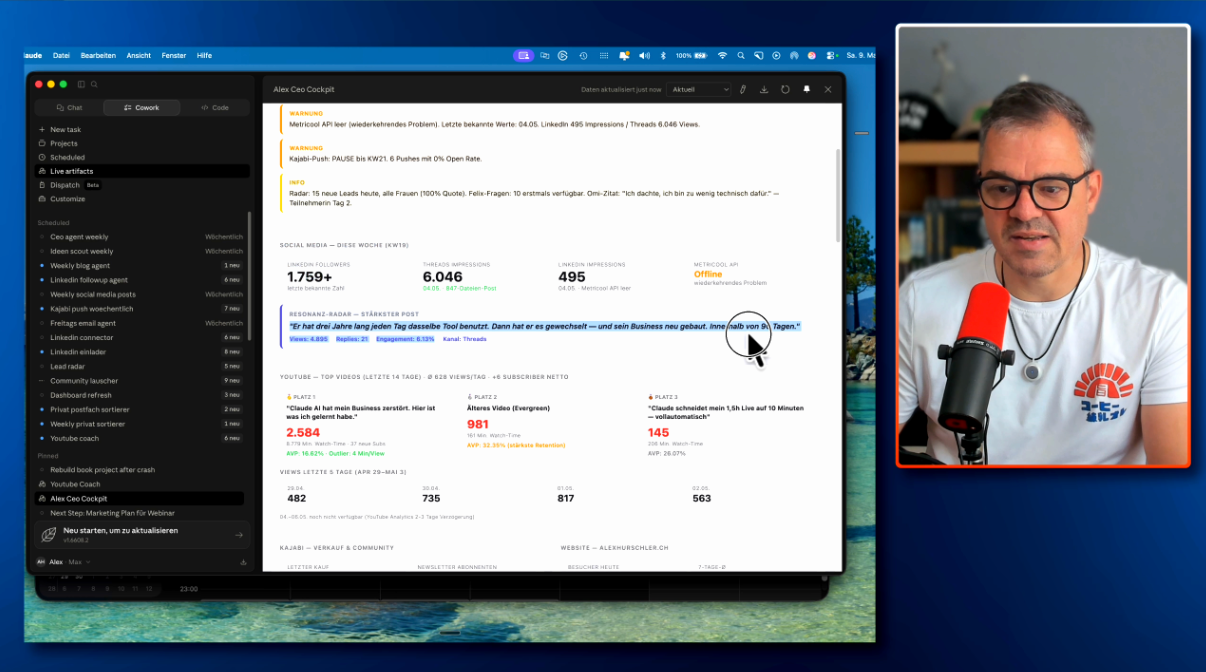The height and width of the screenshot is (672, 1206).
Task: Switch to the Cowork tab
Action: click(x=142, y=107)
